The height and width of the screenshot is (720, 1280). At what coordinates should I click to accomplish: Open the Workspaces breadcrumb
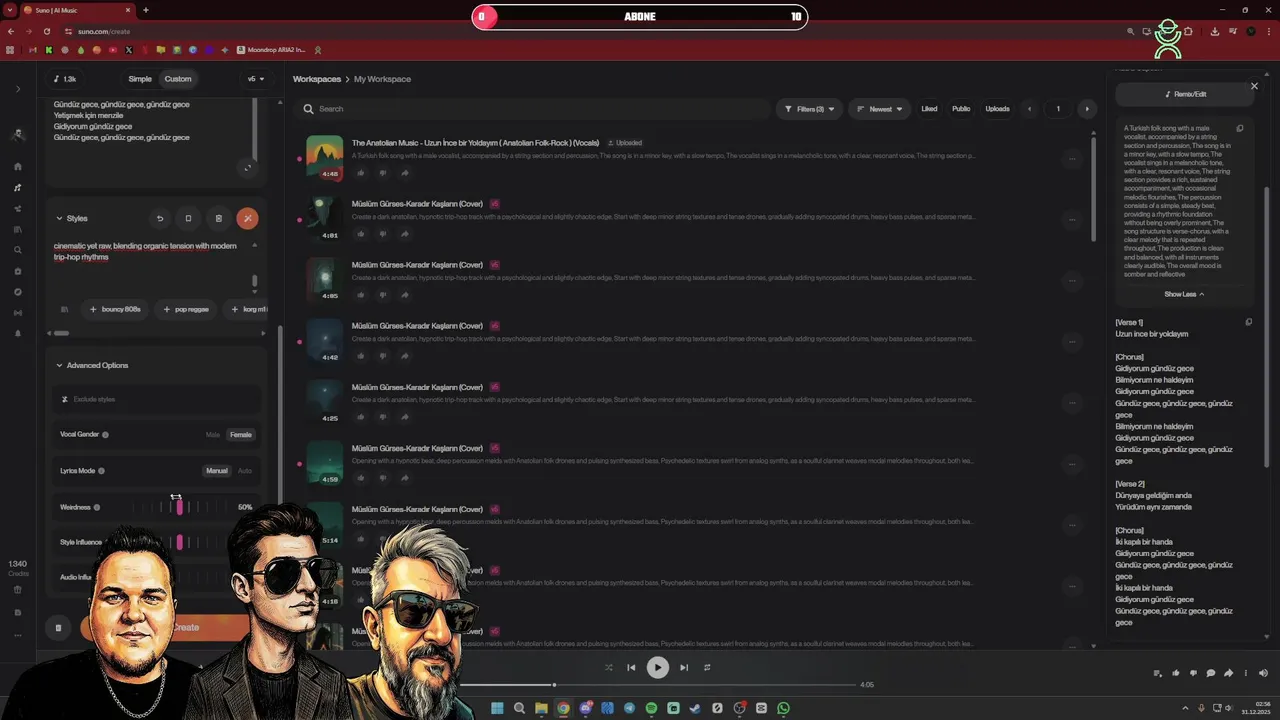(316, 79)
